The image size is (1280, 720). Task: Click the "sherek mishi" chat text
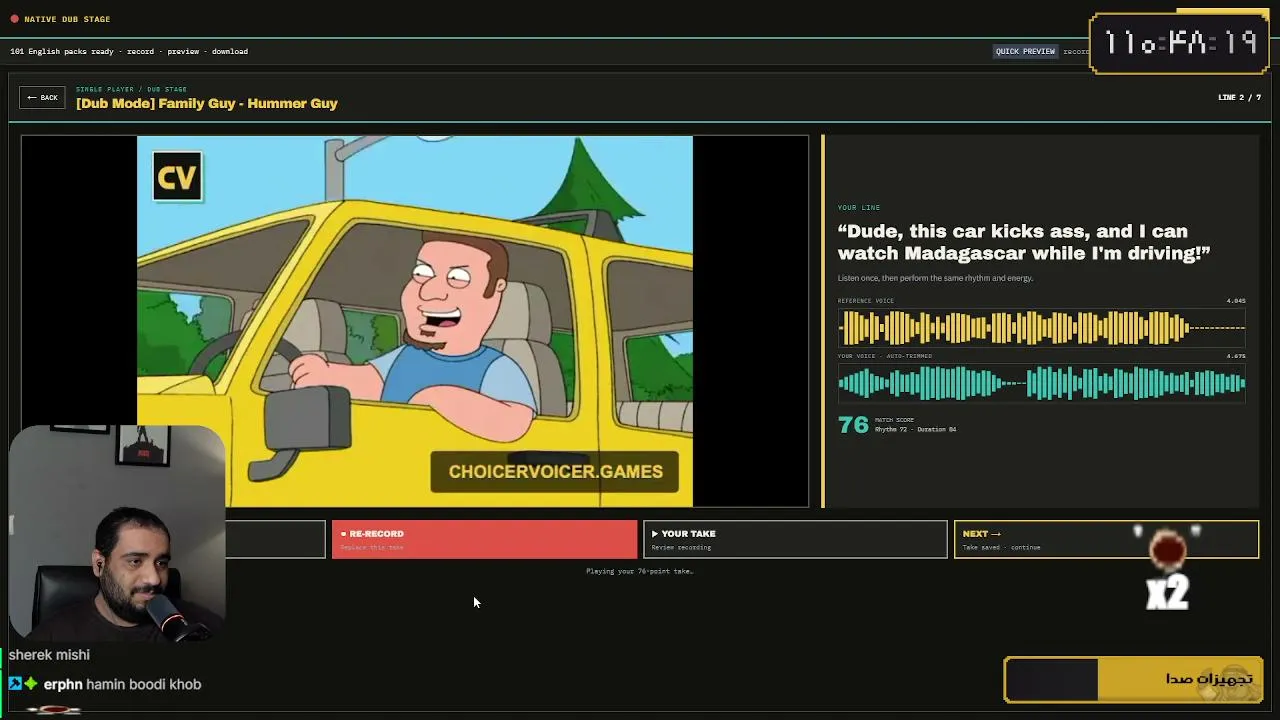50,655
